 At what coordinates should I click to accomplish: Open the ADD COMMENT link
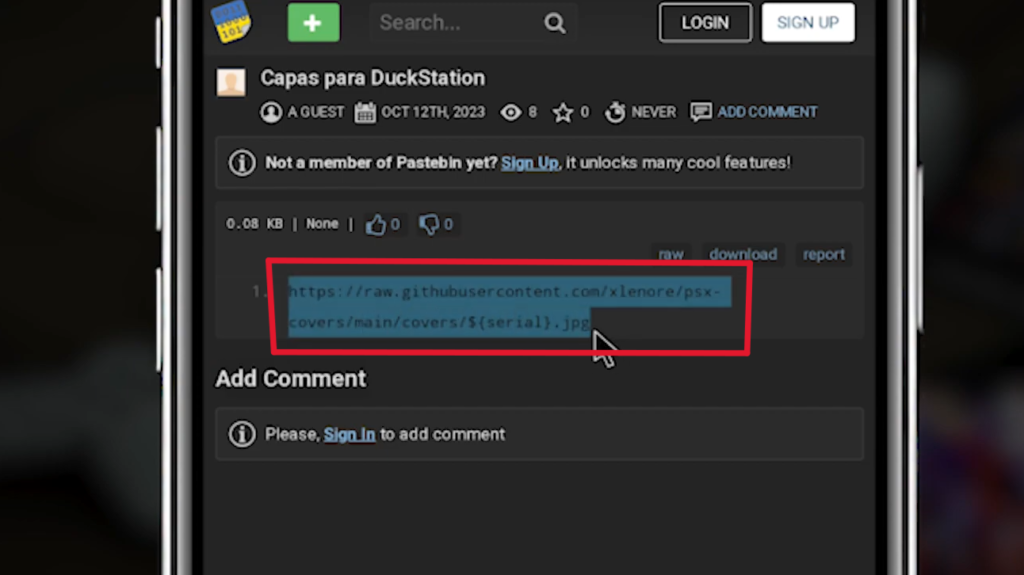[767, 112]
